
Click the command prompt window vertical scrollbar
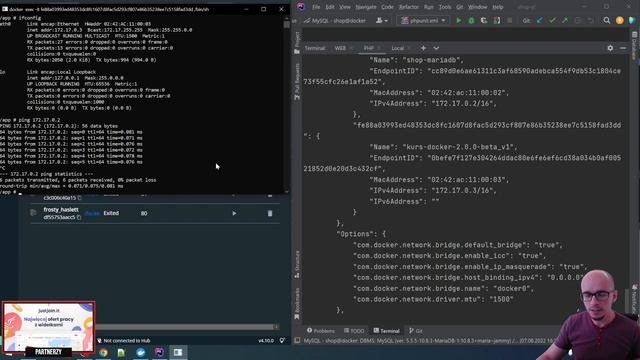point(287,25)
